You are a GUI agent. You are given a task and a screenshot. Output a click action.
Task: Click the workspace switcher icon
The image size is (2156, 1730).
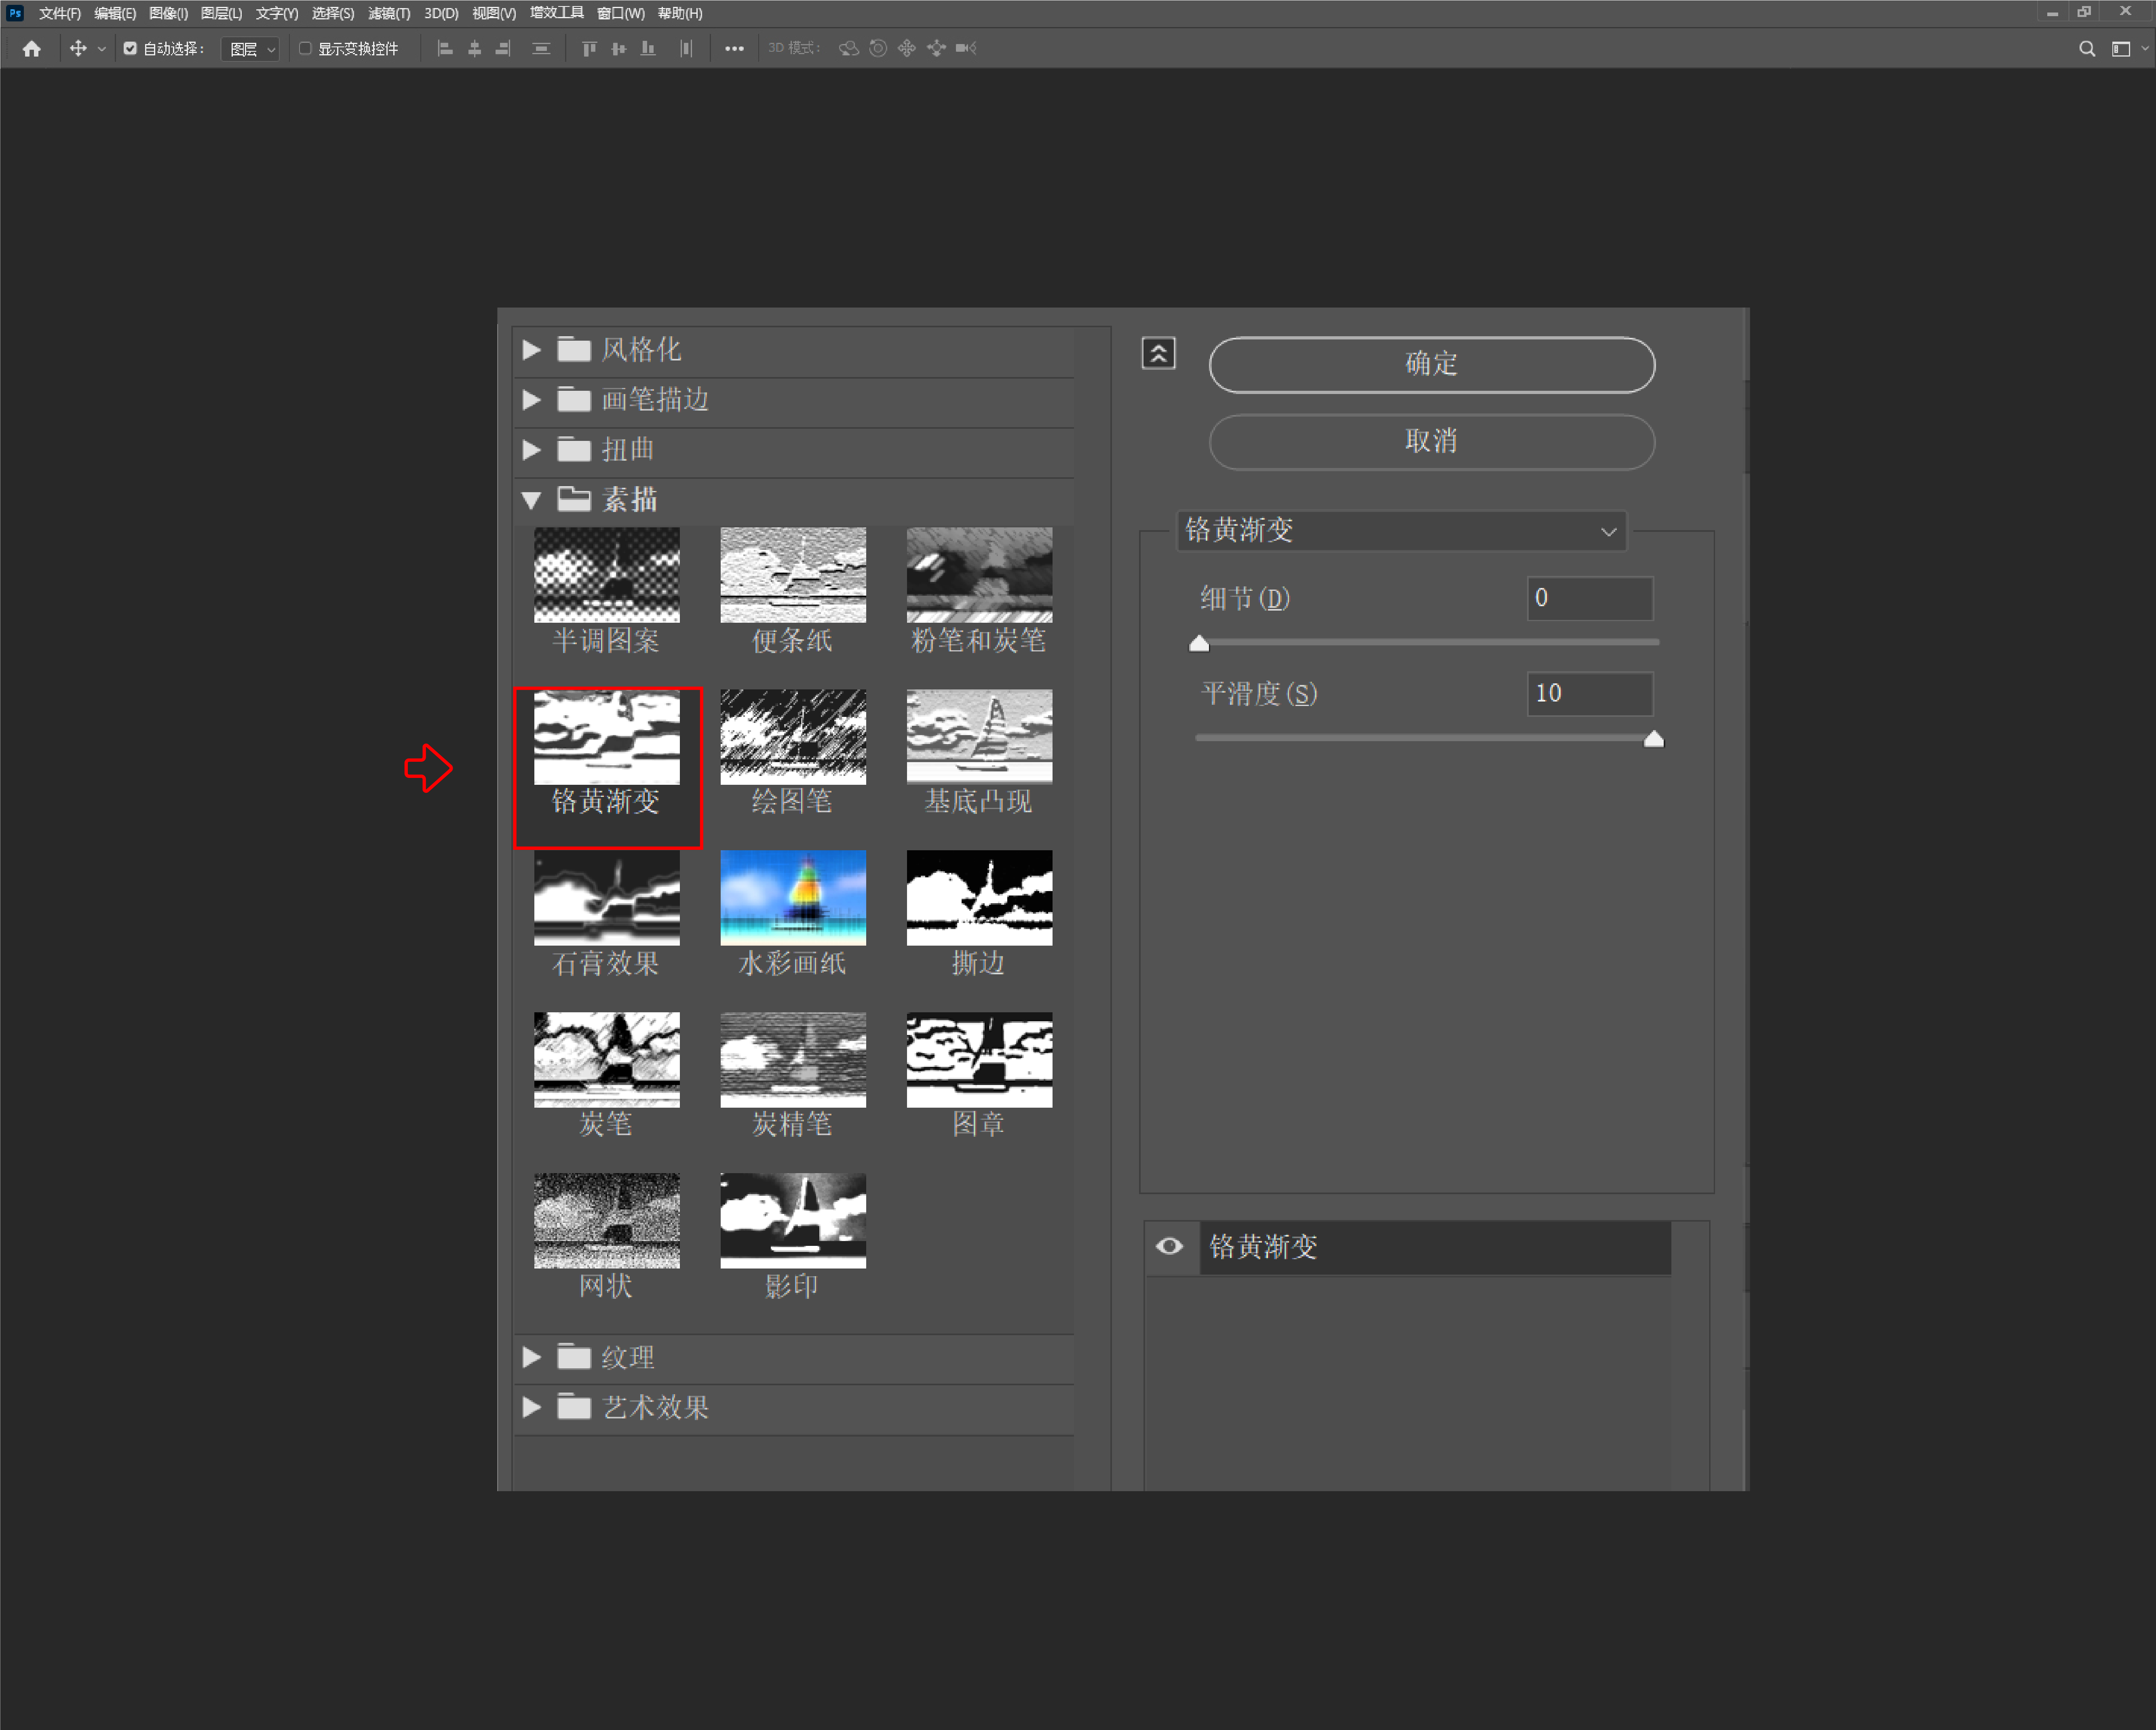tap(2120, 48)
